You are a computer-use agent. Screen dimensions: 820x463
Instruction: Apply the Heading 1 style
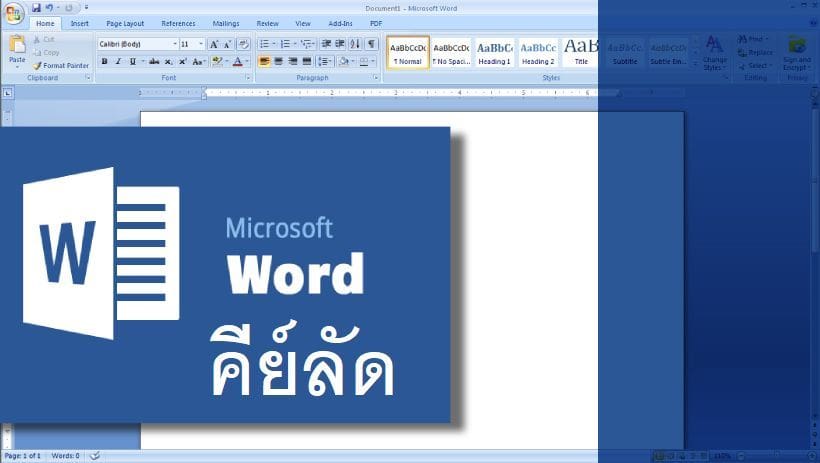(494, 52)
